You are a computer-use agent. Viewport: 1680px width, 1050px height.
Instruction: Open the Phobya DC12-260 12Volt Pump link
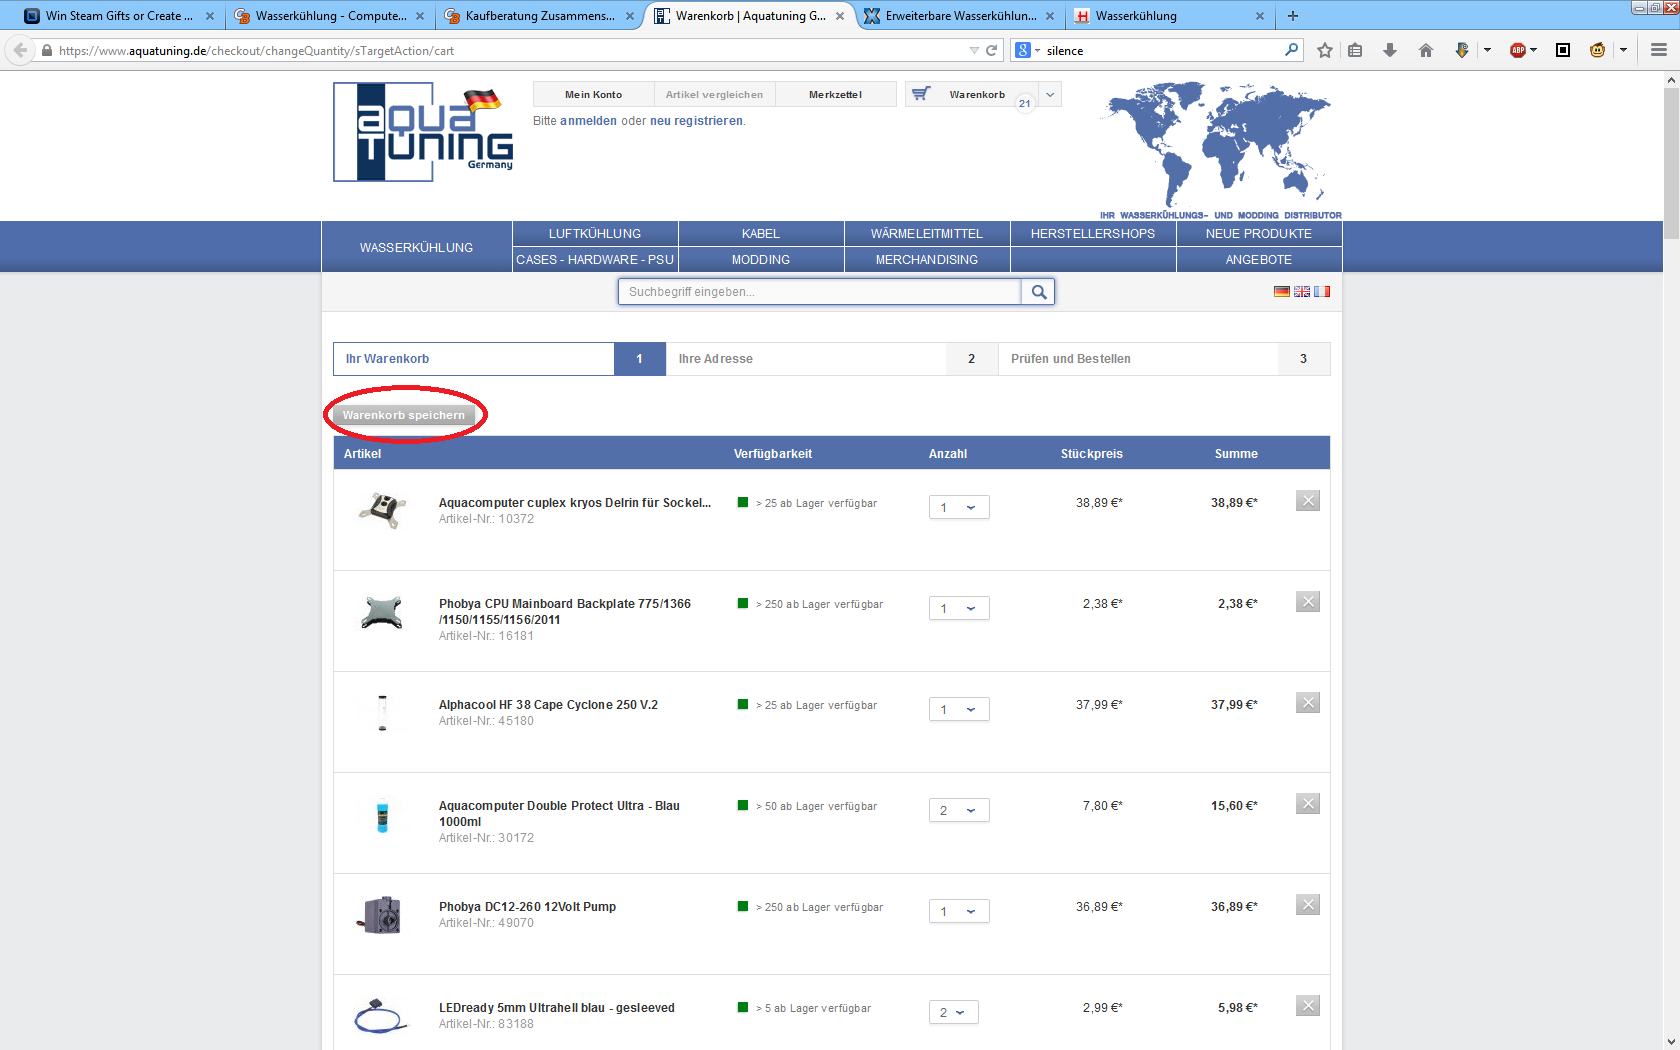click(x=527, y=907)
